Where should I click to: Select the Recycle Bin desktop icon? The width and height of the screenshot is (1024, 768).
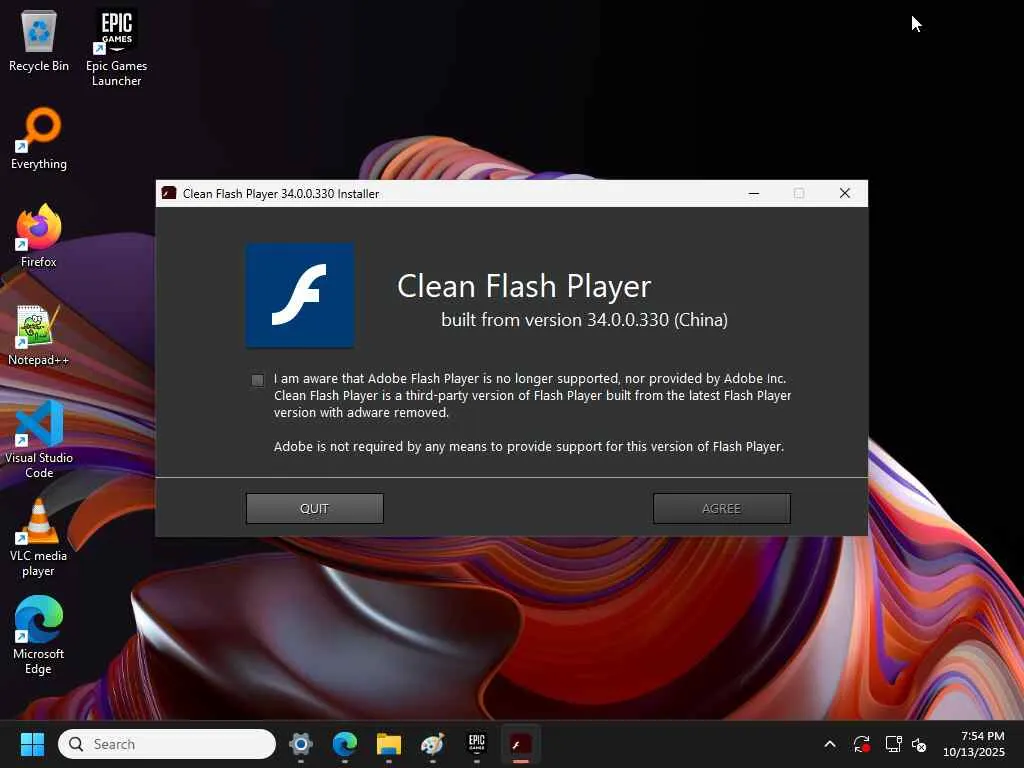point(39,41)
